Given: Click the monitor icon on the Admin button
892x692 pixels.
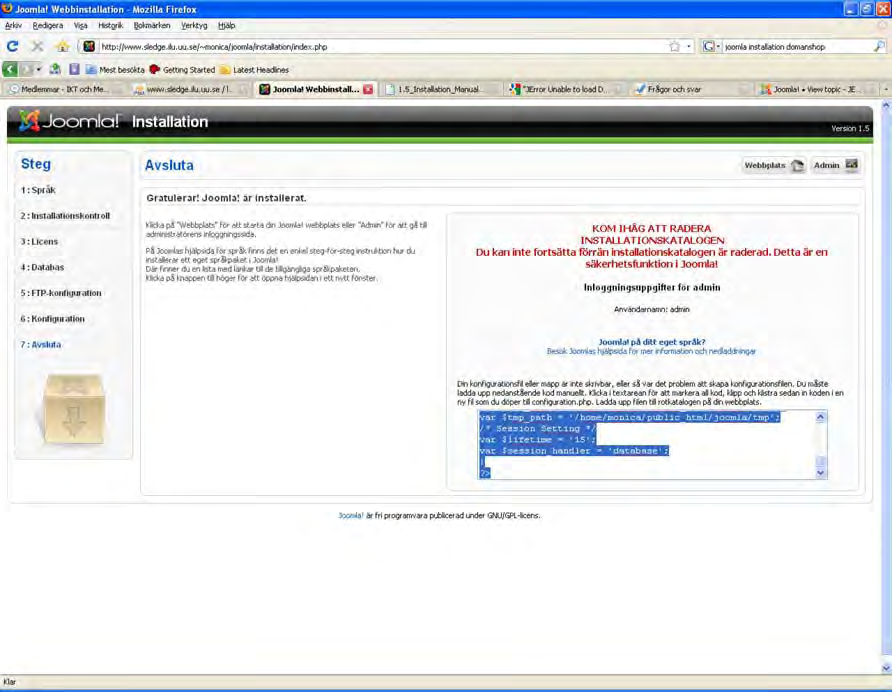Looking at the screenshot, I should click(851, 165).
